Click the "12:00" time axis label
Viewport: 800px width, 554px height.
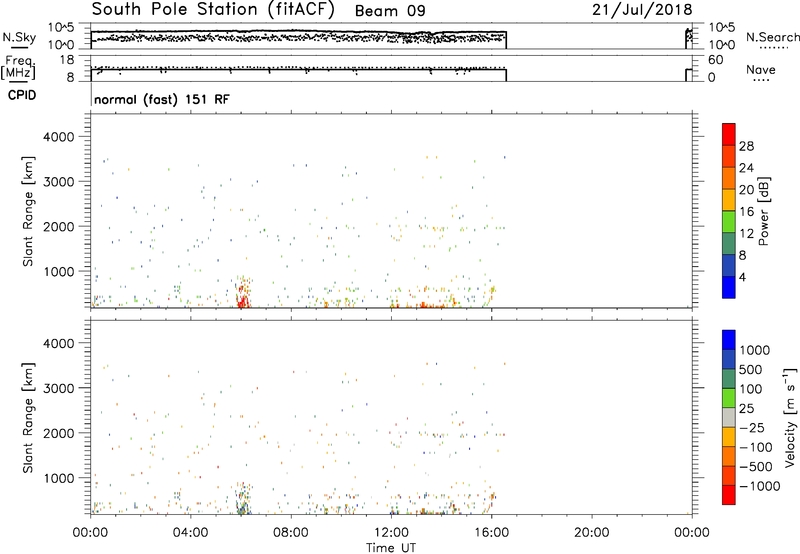coord(391,533)
